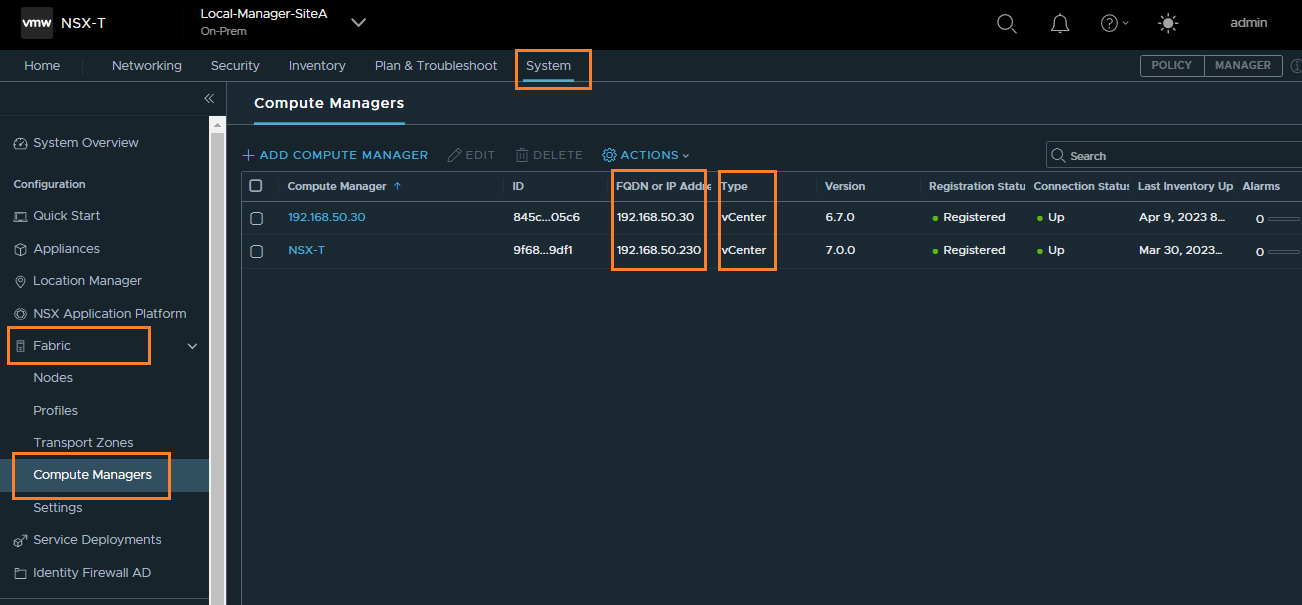This screenshot has height=605, width=1302.
Task: Collapse the Fabric section chevron
Action: [193, 346]
